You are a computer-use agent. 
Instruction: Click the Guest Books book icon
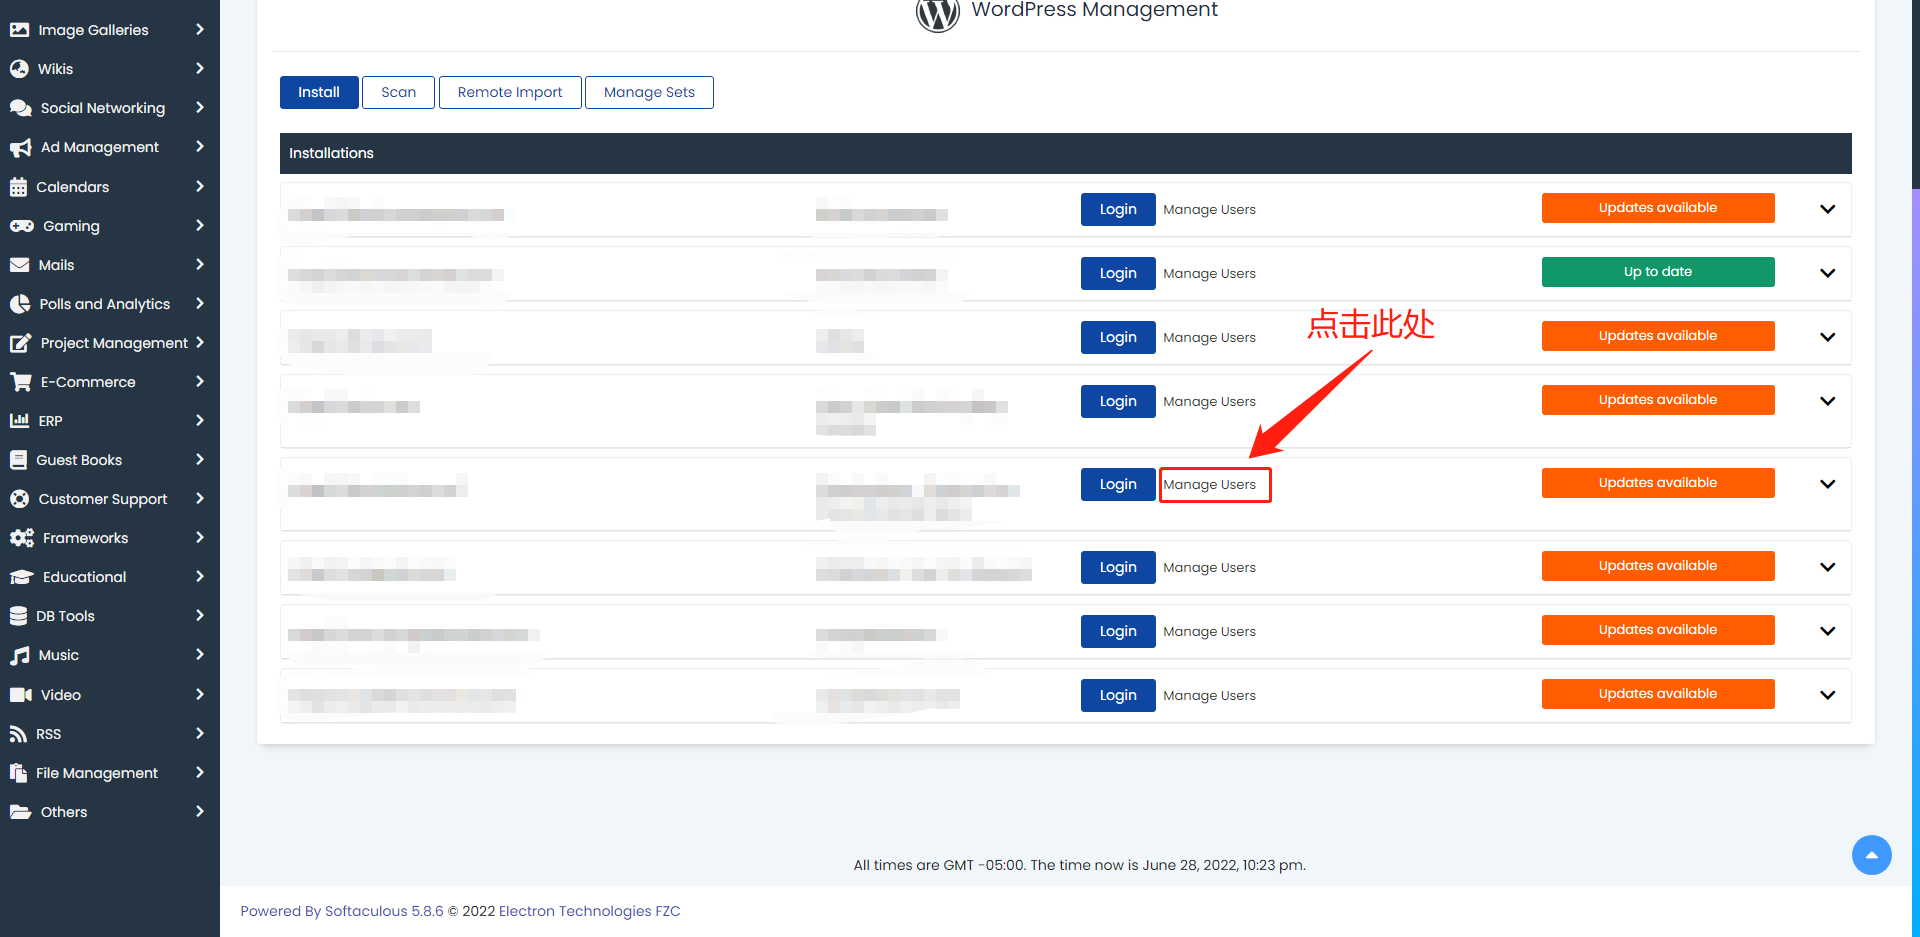pyautogui.click(x=18, y=460)
